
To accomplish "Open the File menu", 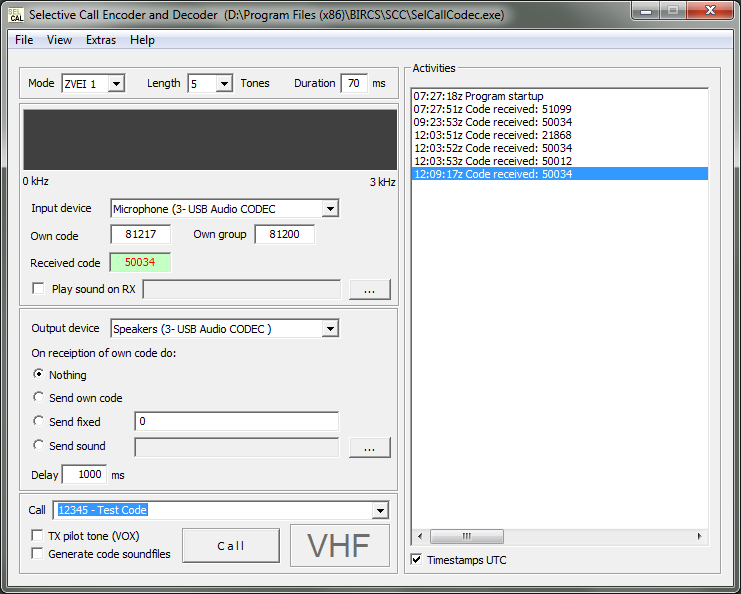I will point(24,40).
